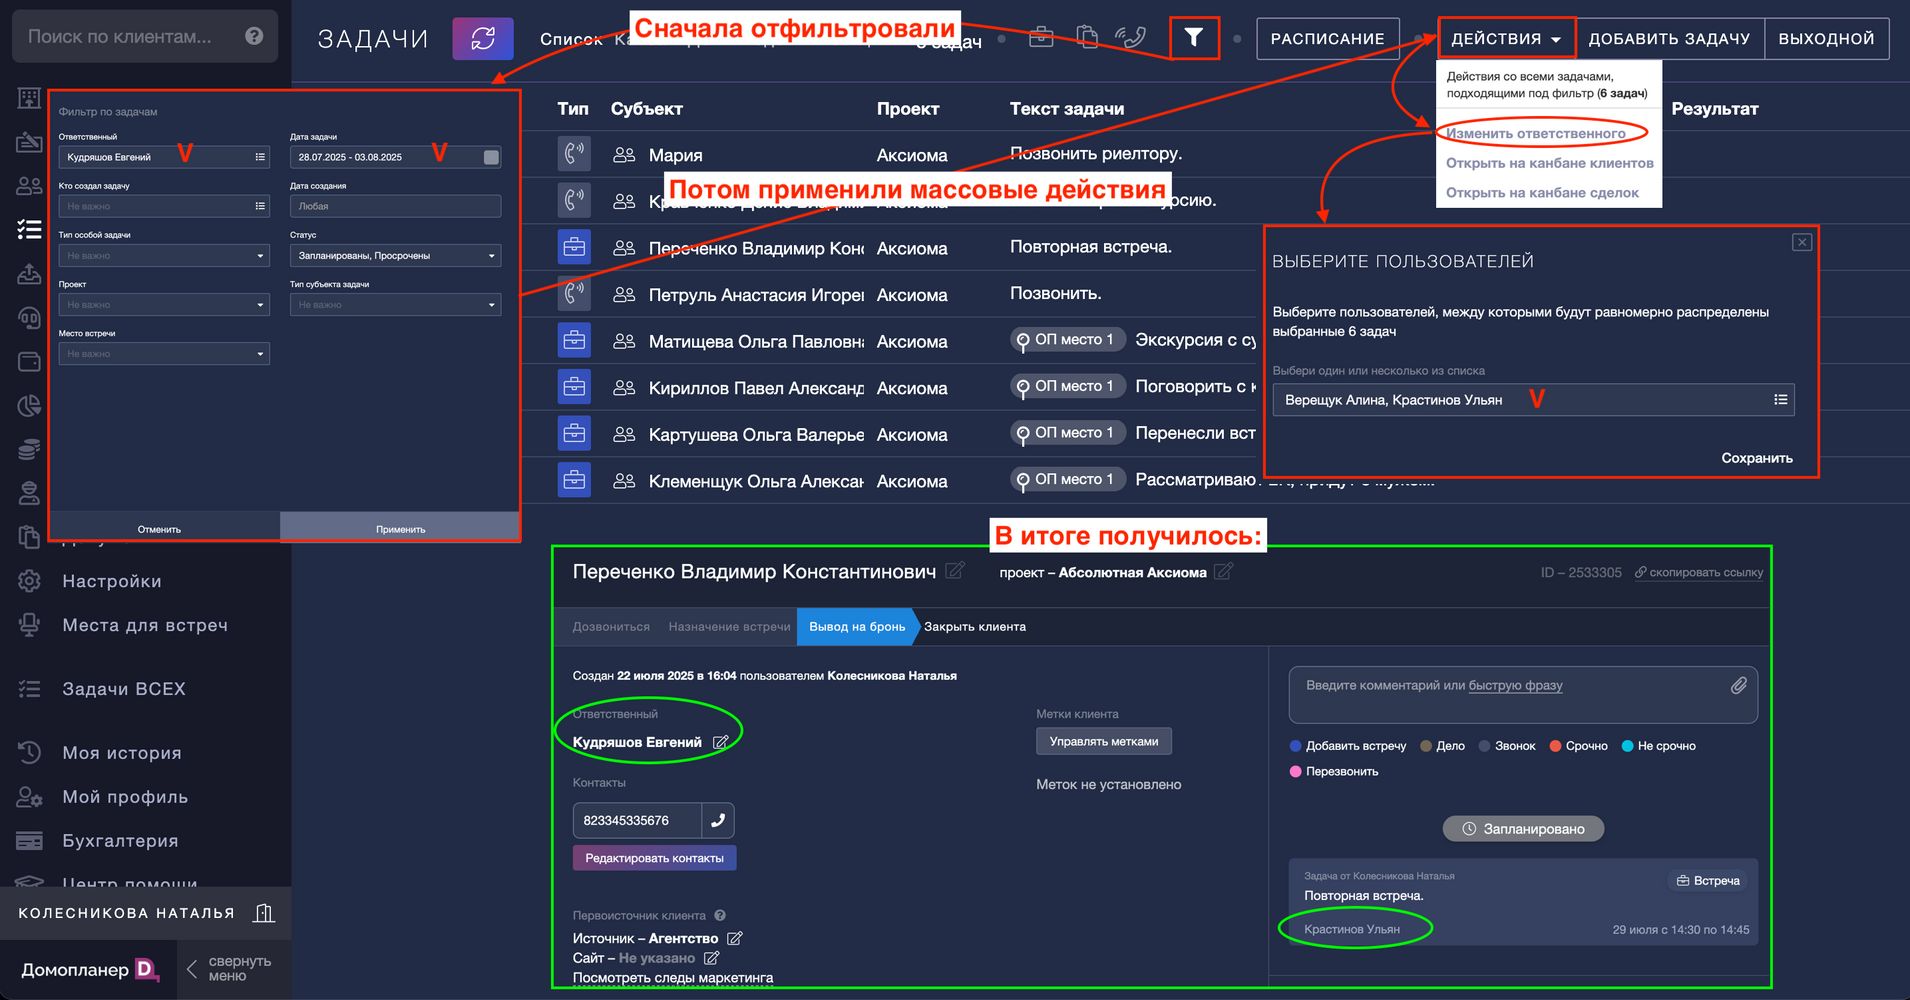Click ВЫХОДНОЙ button
The width and height of the screenshot is (1910, 1000).
pos(1826,38)
